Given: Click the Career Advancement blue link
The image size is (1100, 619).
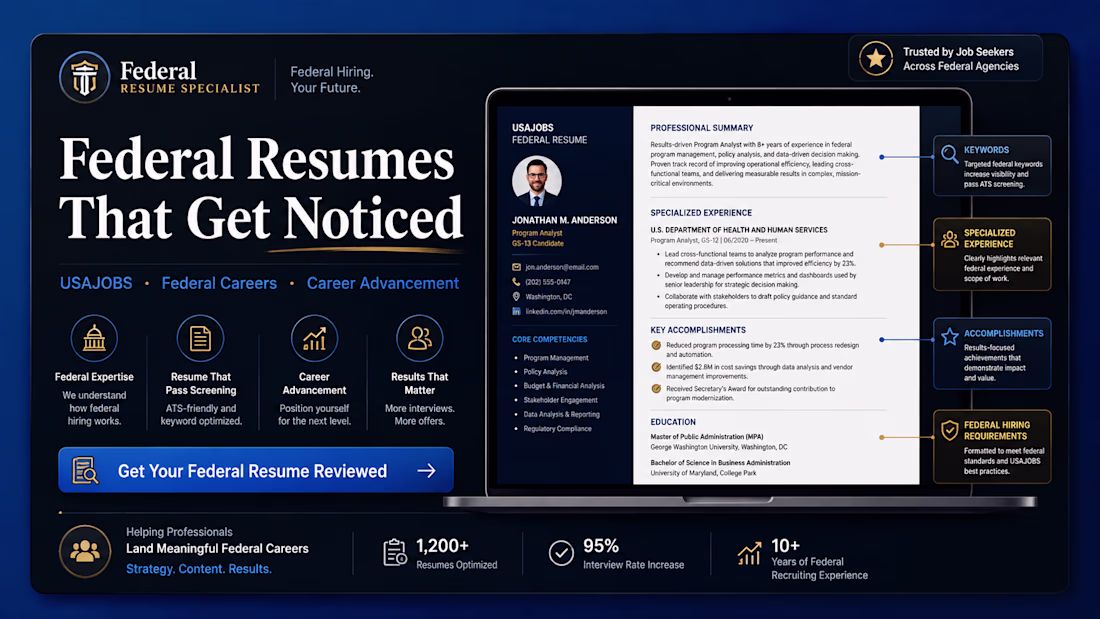Looking at the screenshot, I should [382, 283].
